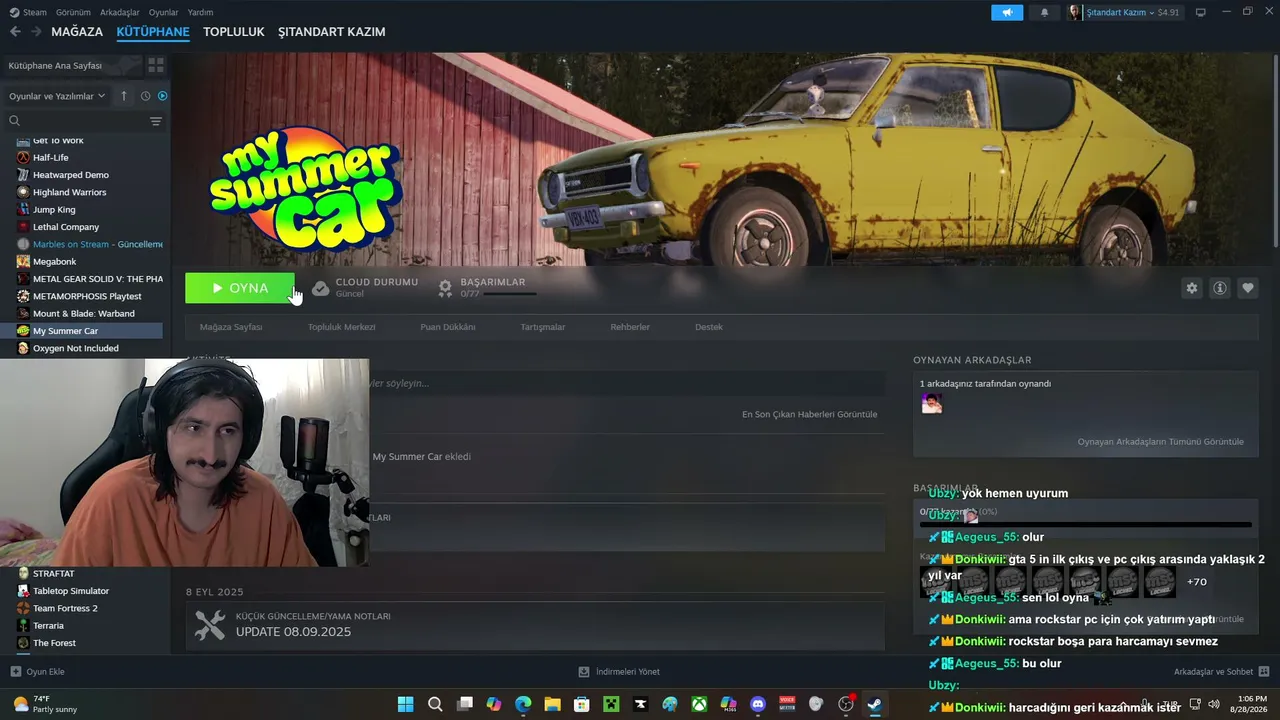Viewport: 1280px width, 720px height.
Task: Open the Rehberler link
Action: 630,327
